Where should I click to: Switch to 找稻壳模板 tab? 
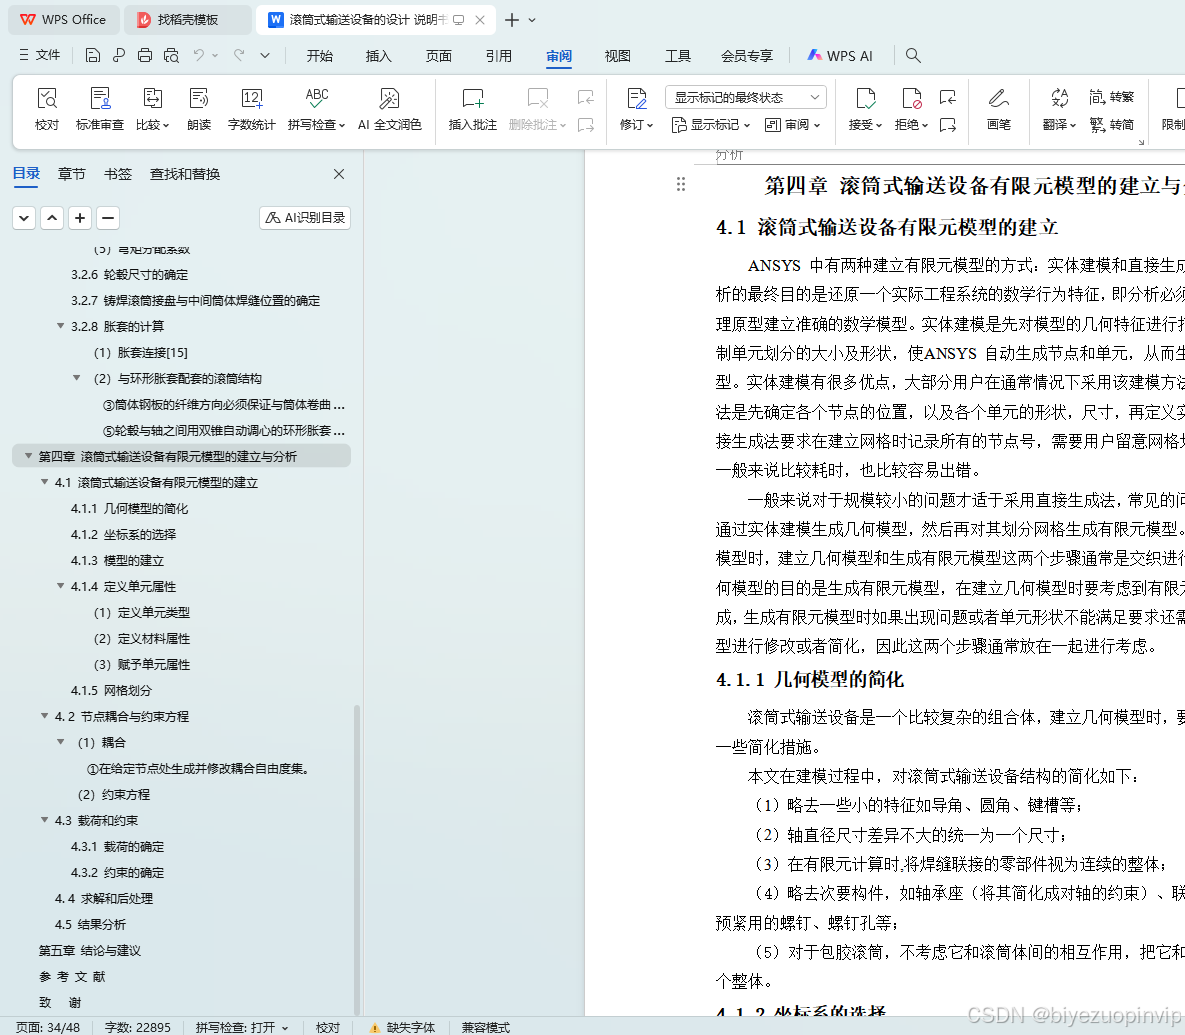[x=187, y=20]
